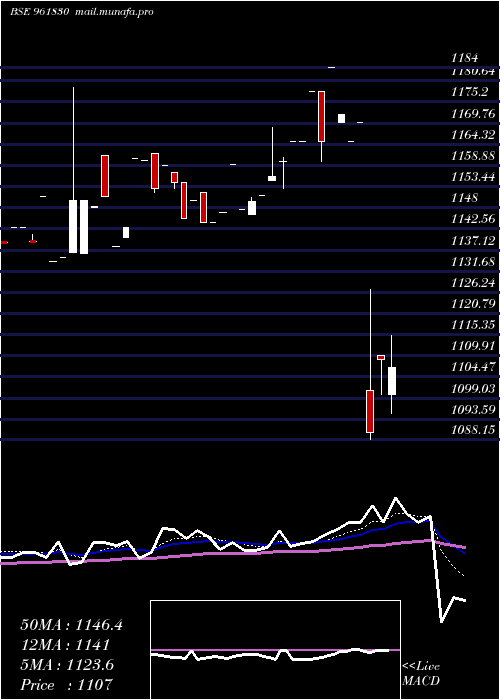Click the 1153.44 price axis label
This screenshot has height=700, width=500.
tap(473, 177)
